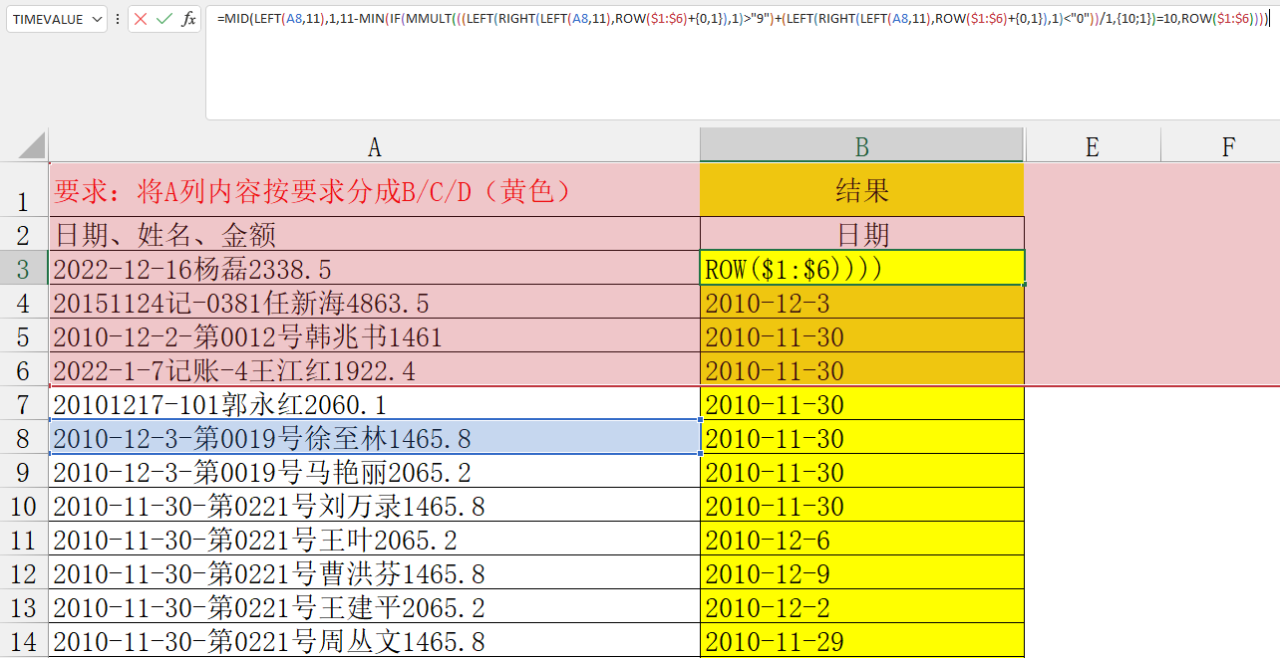
Task: Click cell 2010-11-30-第0221号刘万录1465.8
Action: point(374,506)
